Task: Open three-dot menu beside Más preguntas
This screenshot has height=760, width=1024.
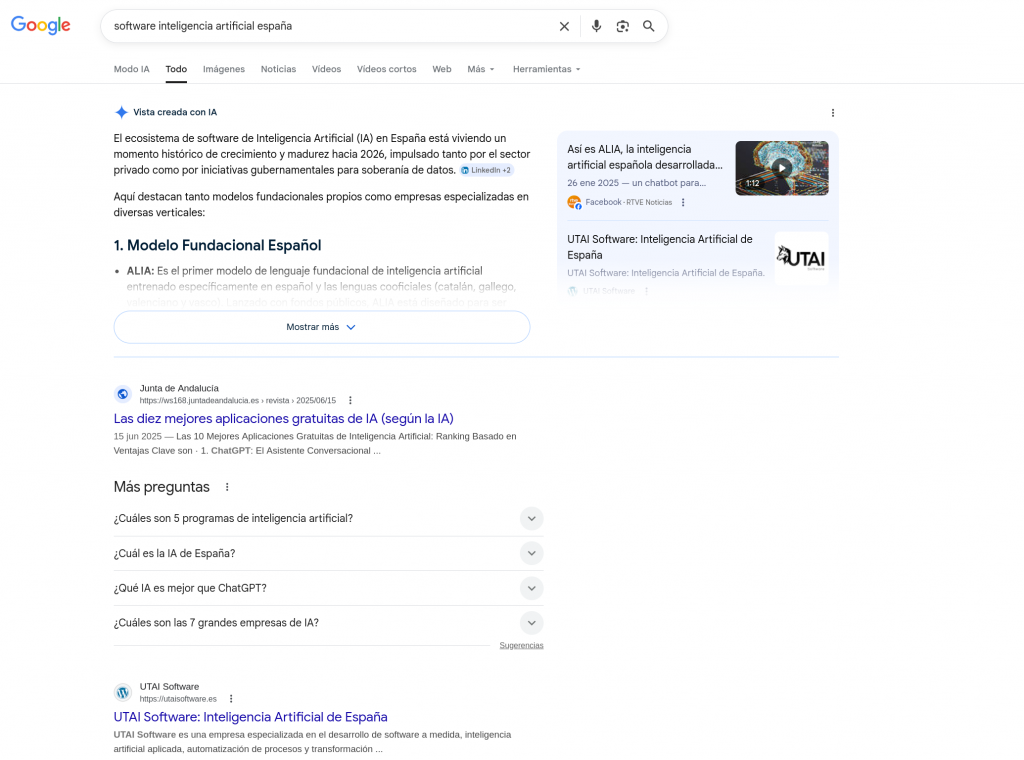Action: pyautogui.click(x=227, y=487)
